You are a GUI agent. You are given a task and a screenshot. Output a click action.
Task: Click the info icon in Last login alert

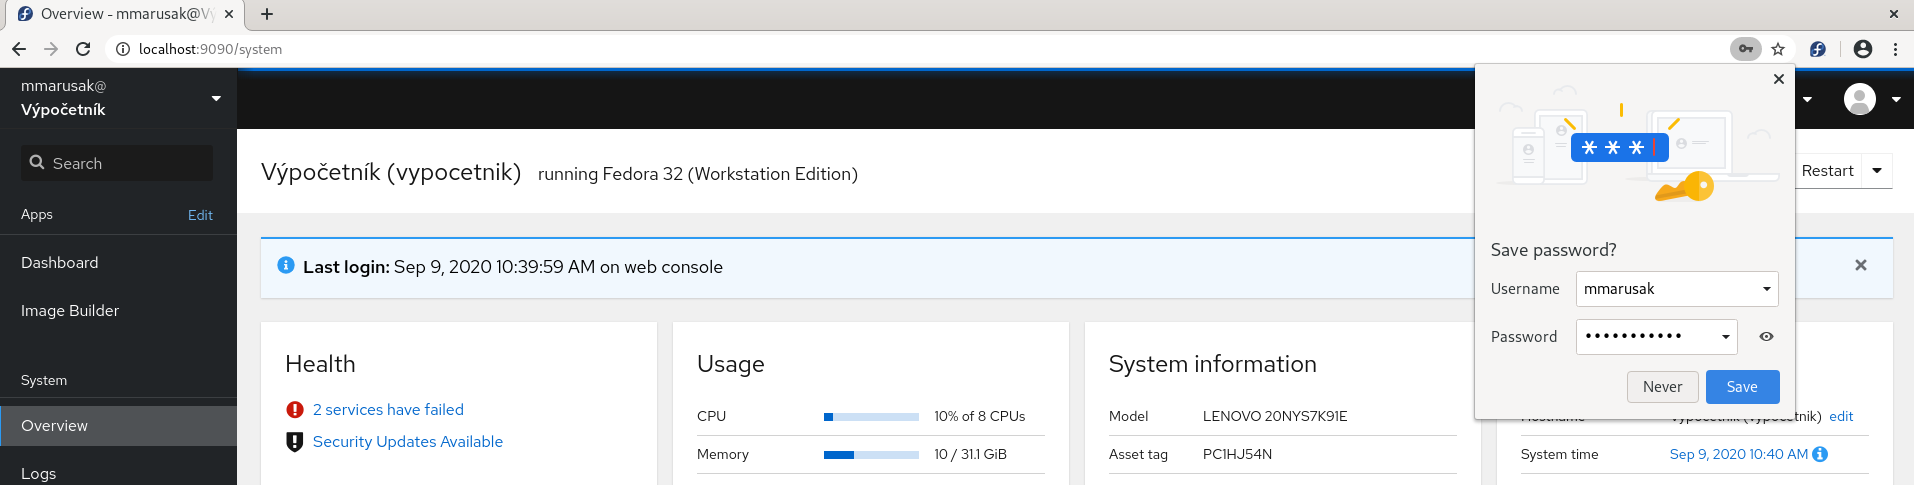[x=286, y=265]
